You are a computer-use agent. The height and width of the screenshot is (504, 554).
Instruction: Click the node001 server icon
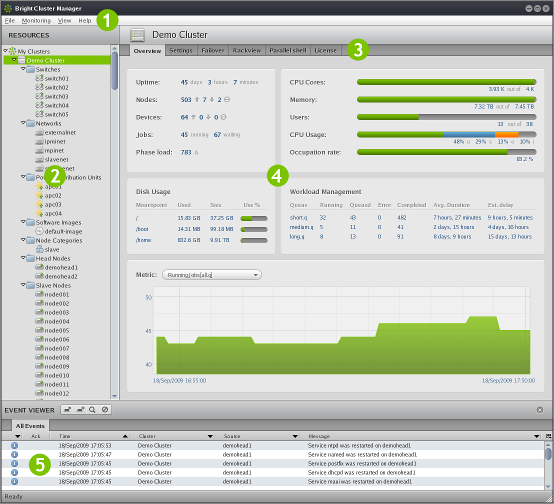pos(39,294)
